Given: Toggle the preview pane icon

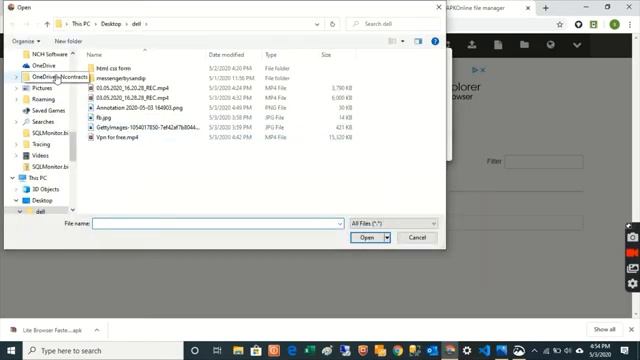Looking at the screenshot, I should click(418, 41).
